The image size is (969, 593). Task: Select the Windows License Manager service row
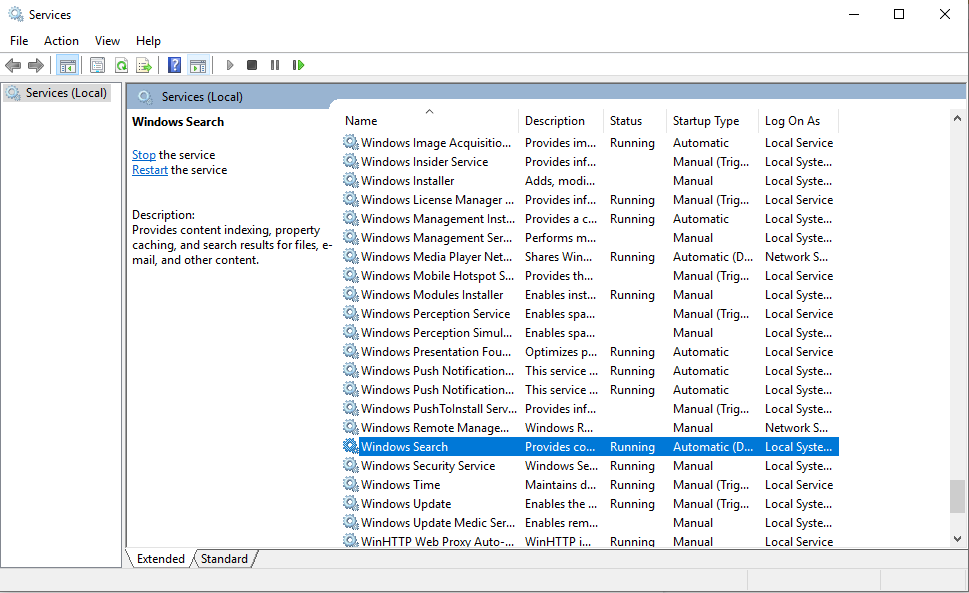coord(590,200)
